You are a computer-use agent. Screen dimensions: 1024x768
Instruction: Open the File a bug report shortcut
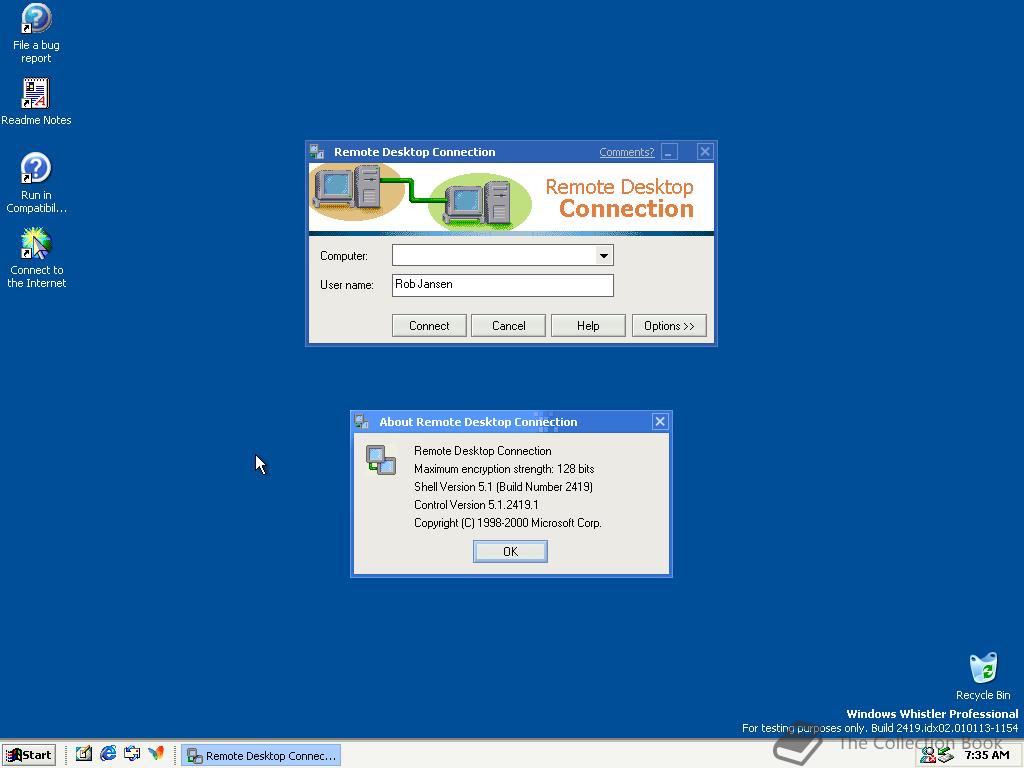click(x=36, y=33)
